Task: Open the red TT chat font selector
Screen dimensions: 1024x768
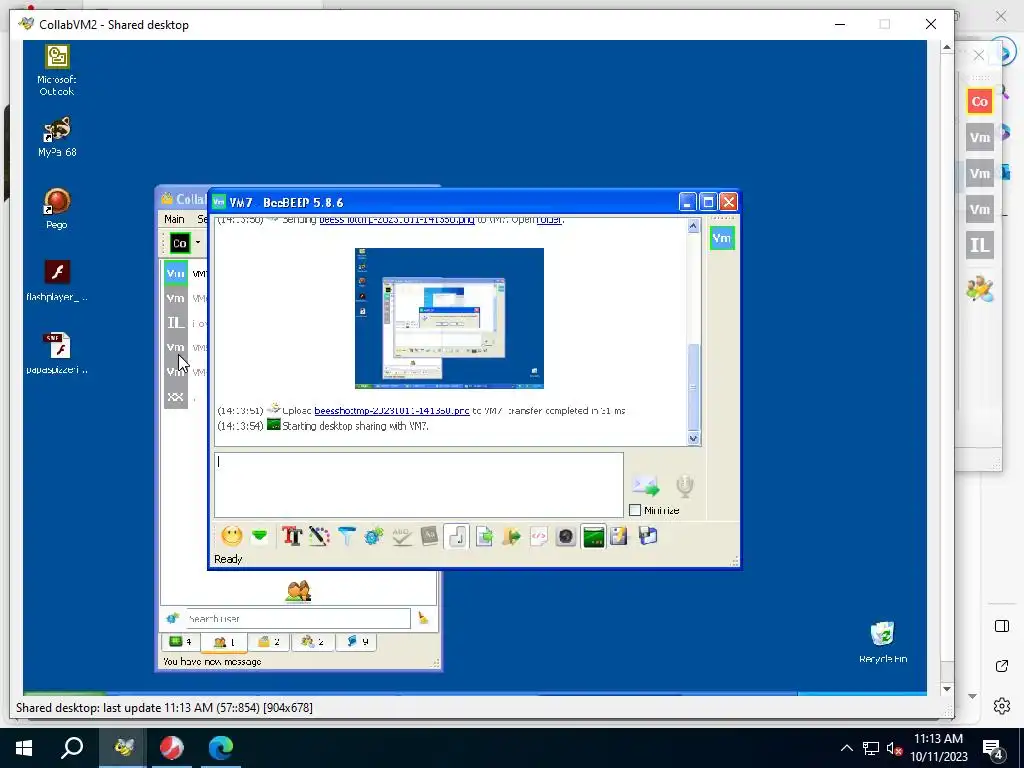Action: point(291,536)
